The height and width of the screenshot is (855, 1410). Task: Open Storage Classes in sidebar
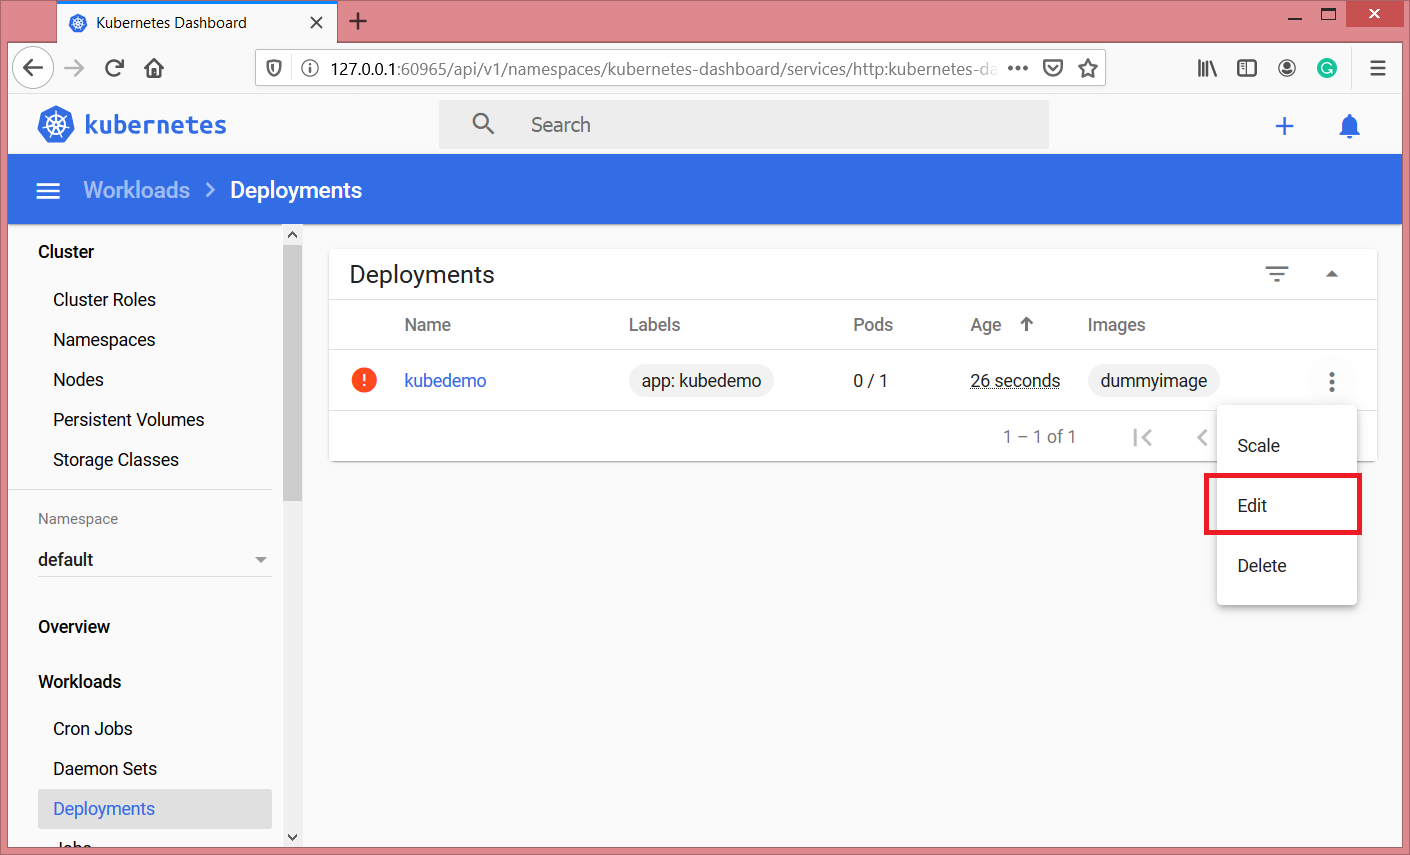pyautogui.click(x=116, y=460)
